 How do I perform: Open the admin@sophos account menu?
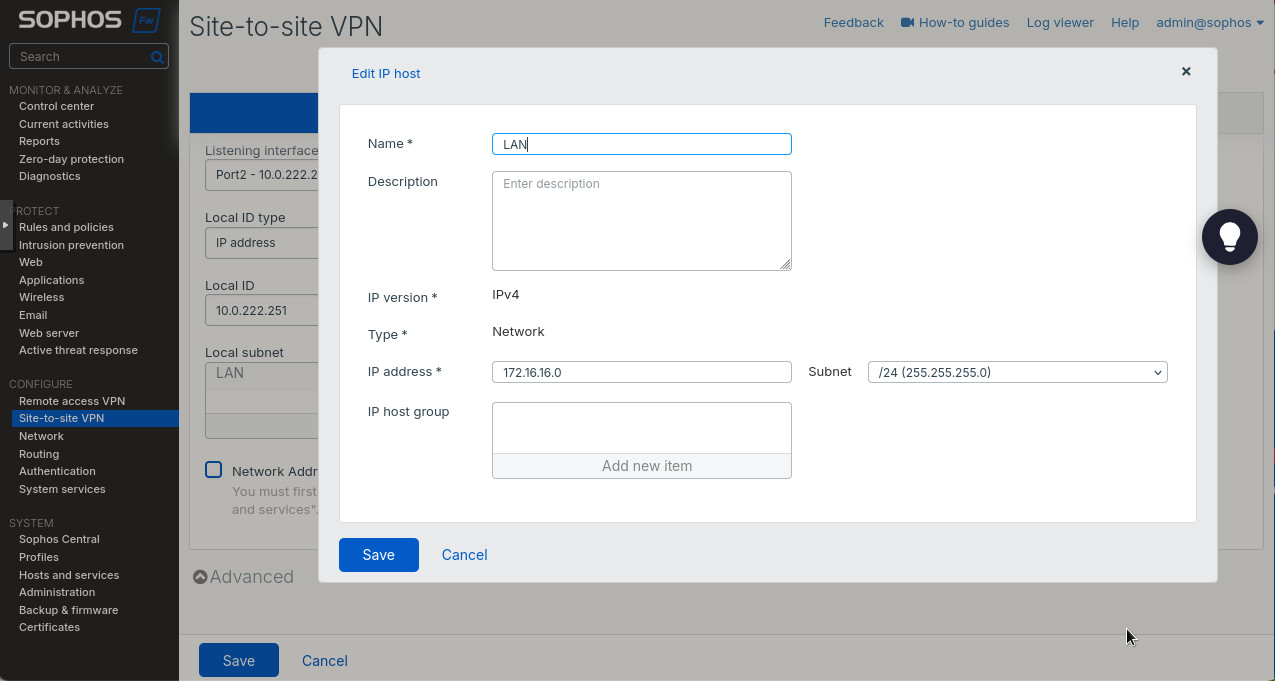pos(1209,22)
